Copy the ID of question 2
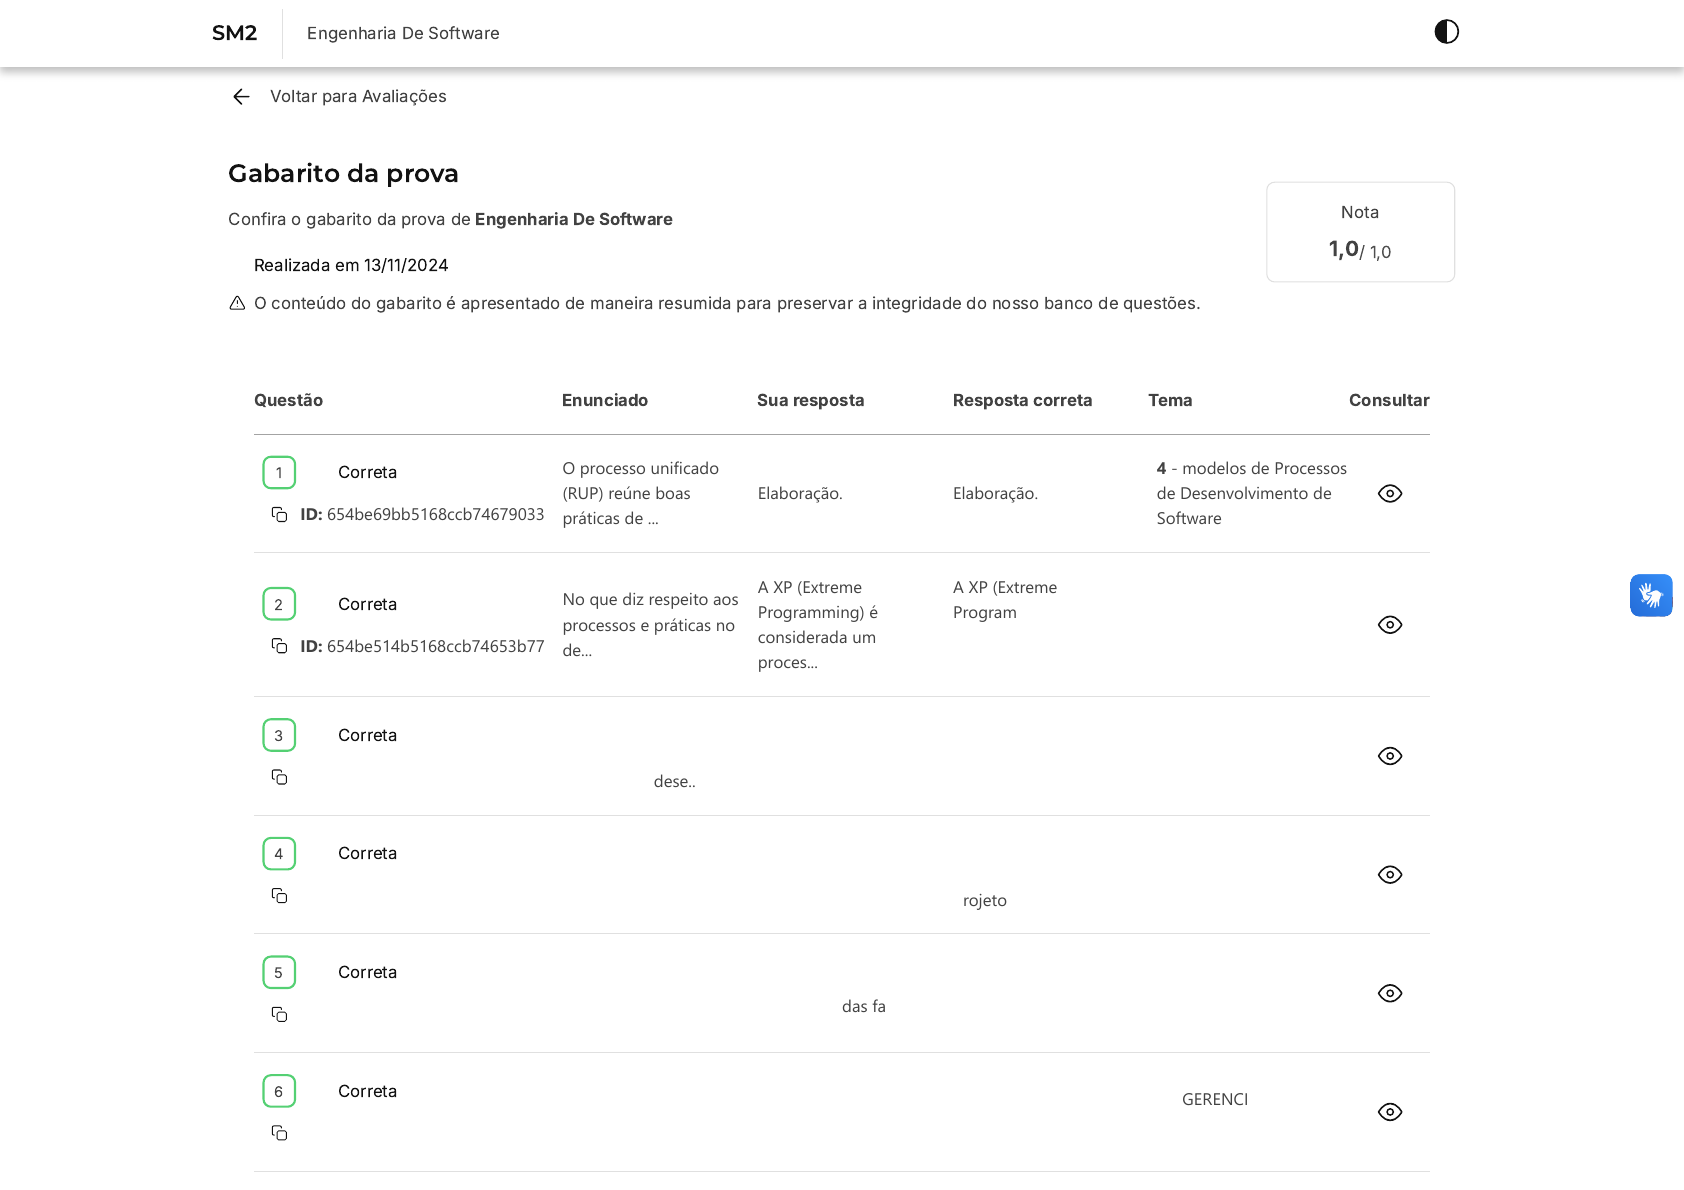This screenshot has width=1684, height=1190. pyautogui.click(x=279, y=646)
